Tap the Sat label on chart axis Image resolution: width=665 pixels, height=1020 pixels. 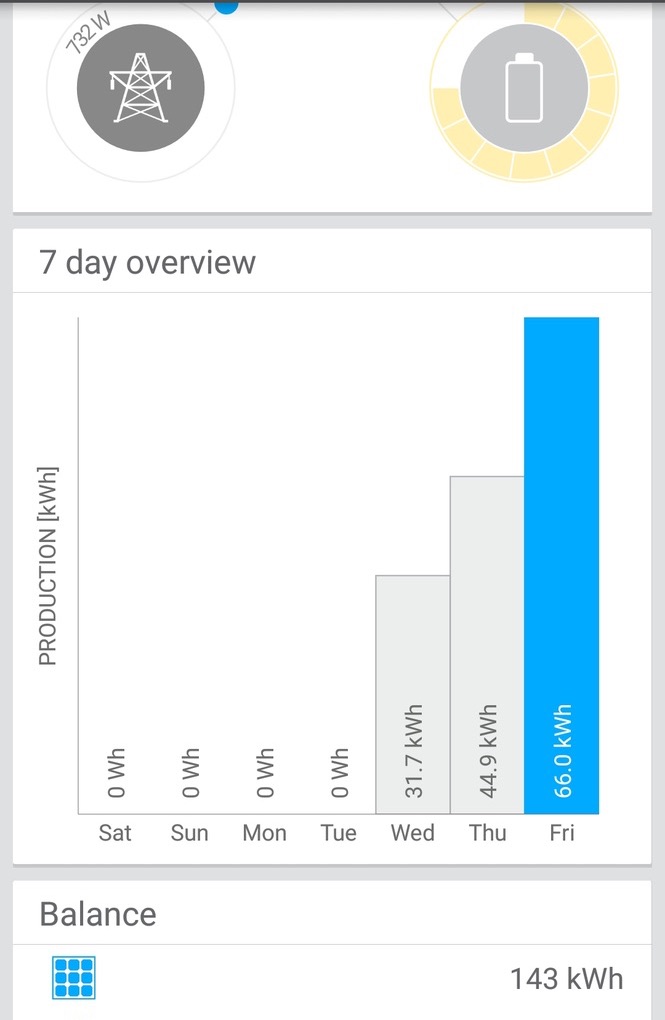115,833
